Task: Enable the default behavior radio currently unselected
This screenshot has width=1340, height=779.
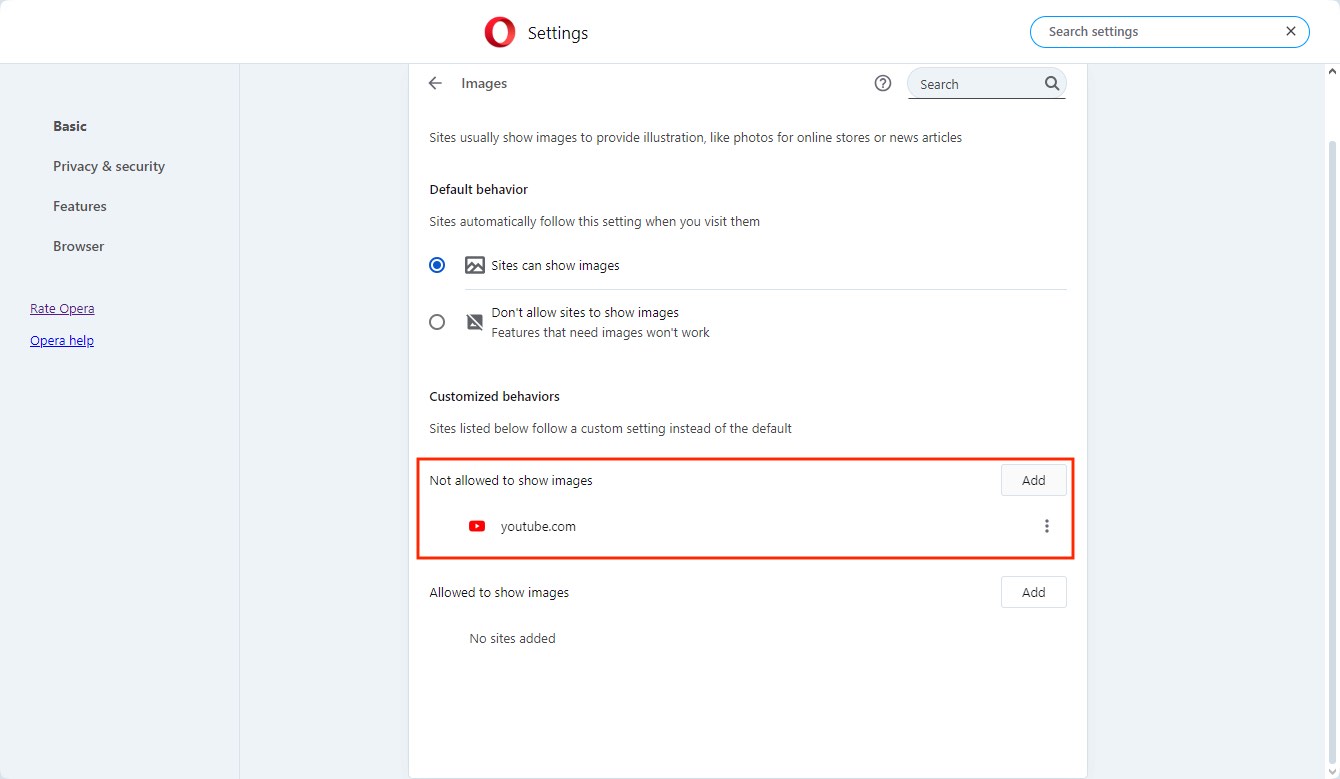Action: [x=437, y=321]
